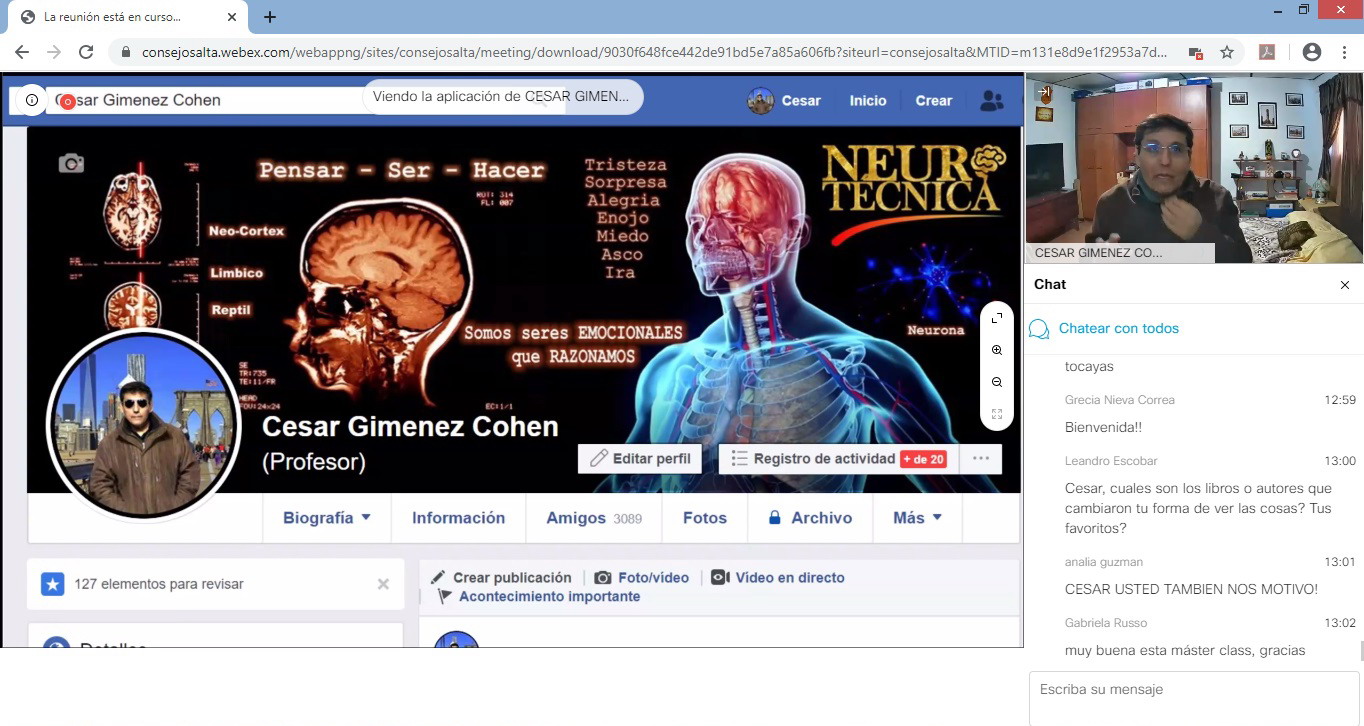1364x726 pixels.
Task: Open the Chrome three-dot menu
Action: (1344, 52)
